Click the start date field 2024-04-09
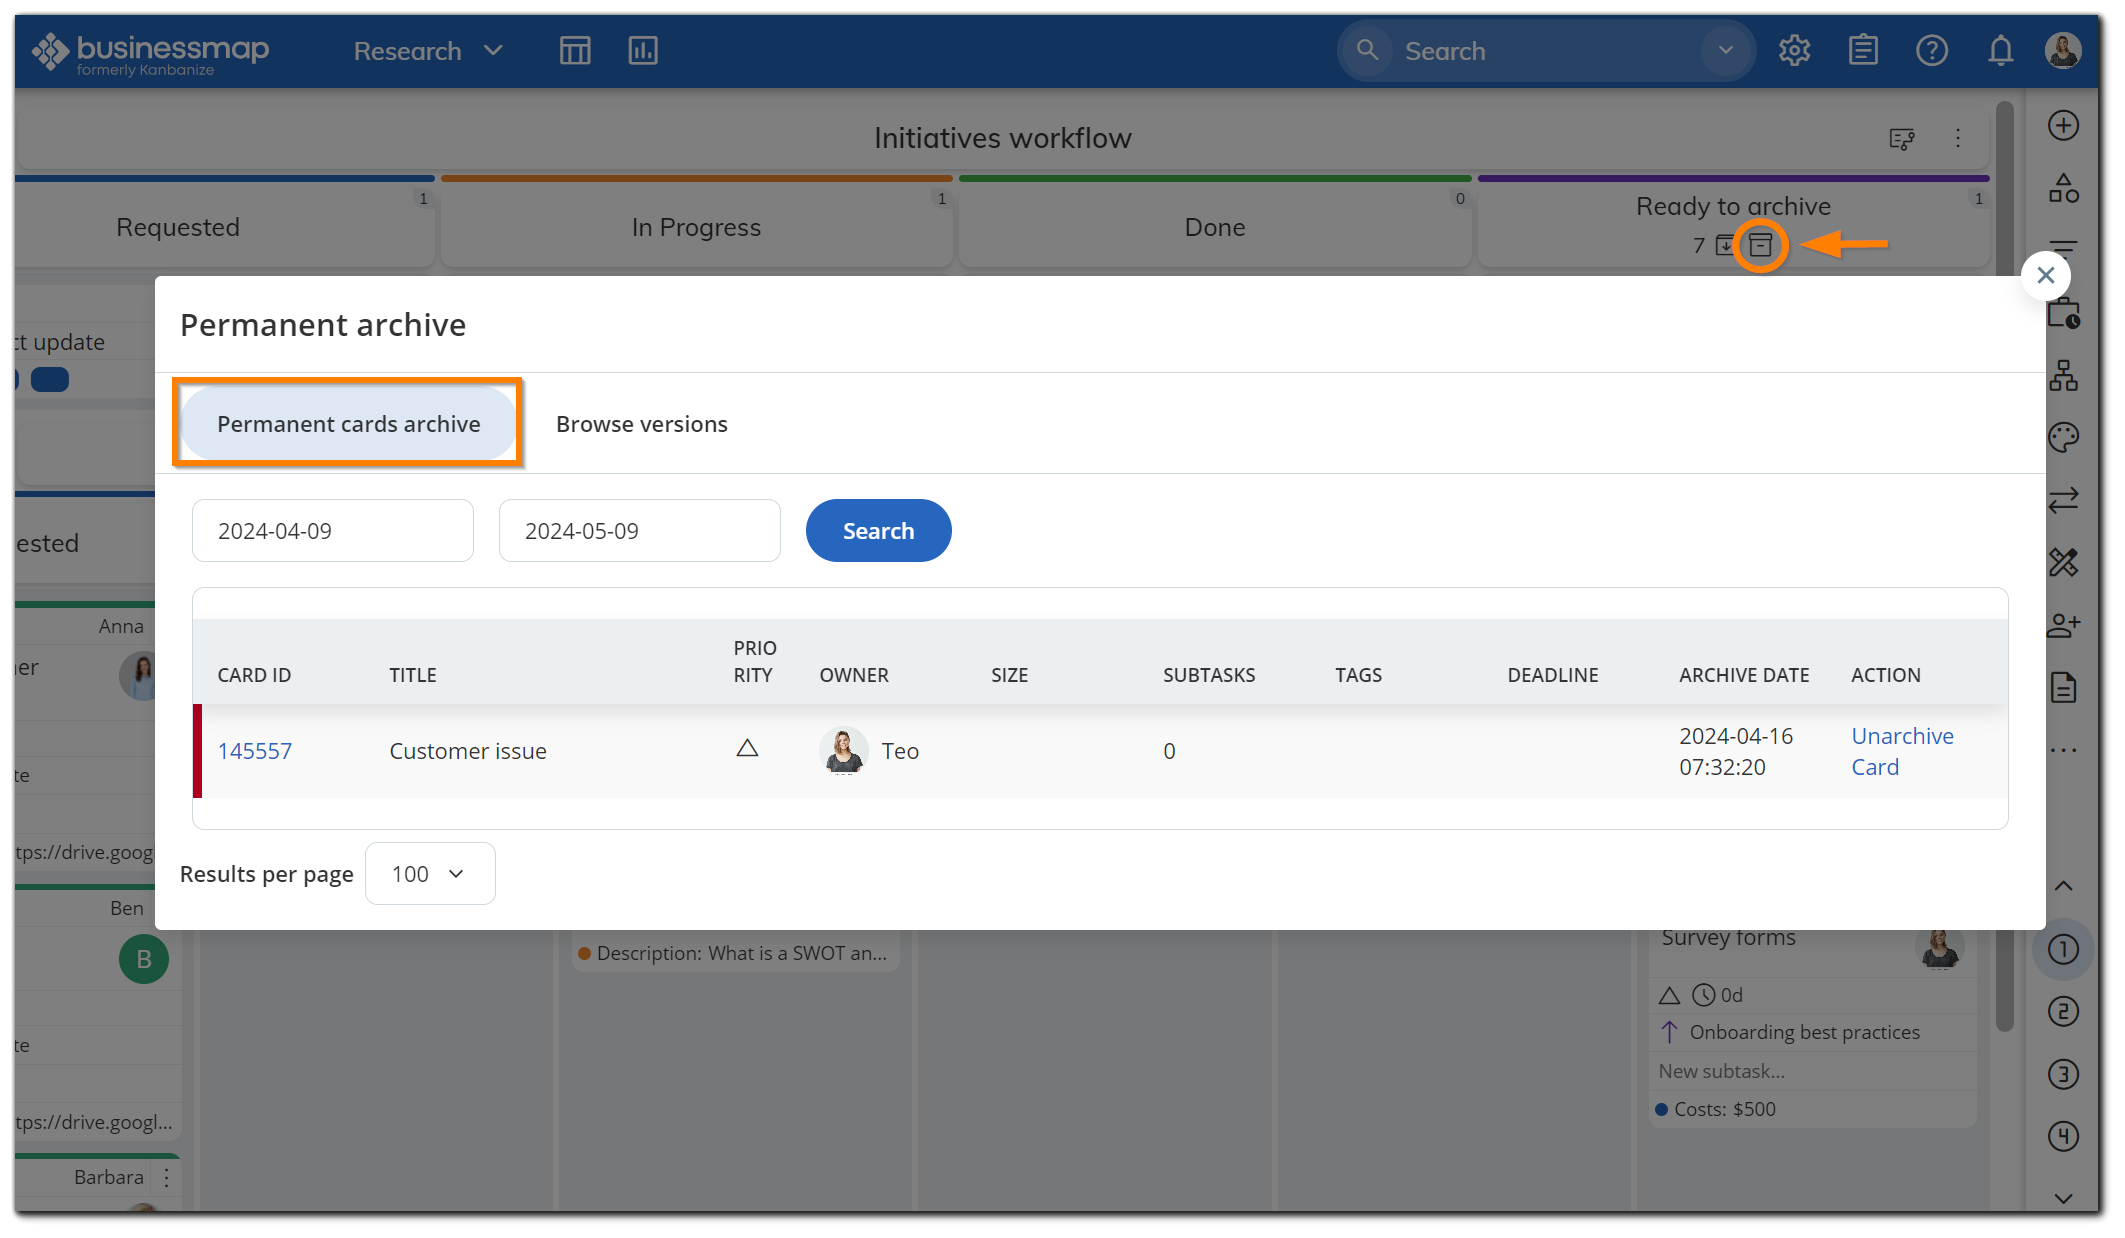 332,530
